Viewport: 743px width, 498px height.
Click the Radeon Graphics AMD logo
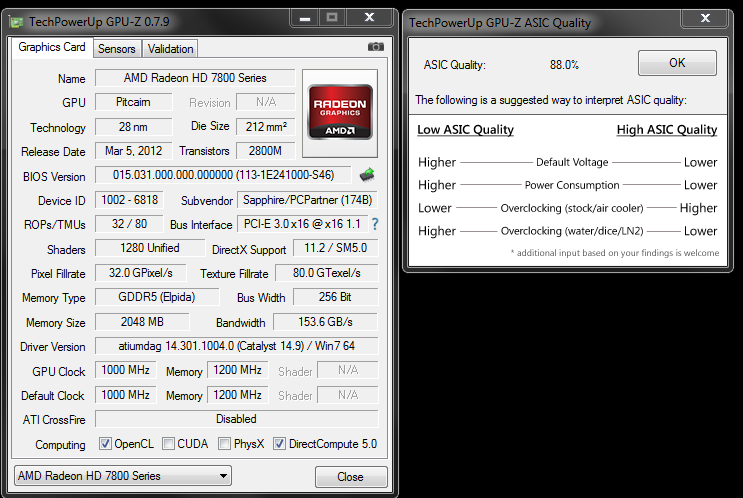point(340,112)
